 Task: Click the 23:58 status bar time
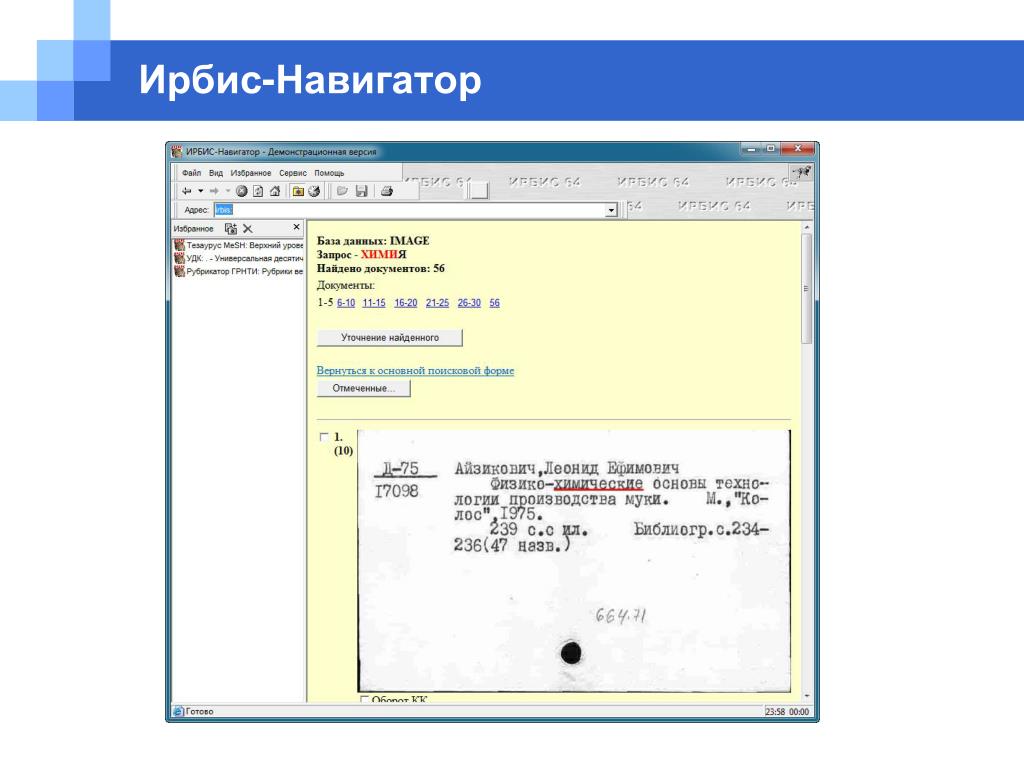pyautogui.click(x=775, y=712)
